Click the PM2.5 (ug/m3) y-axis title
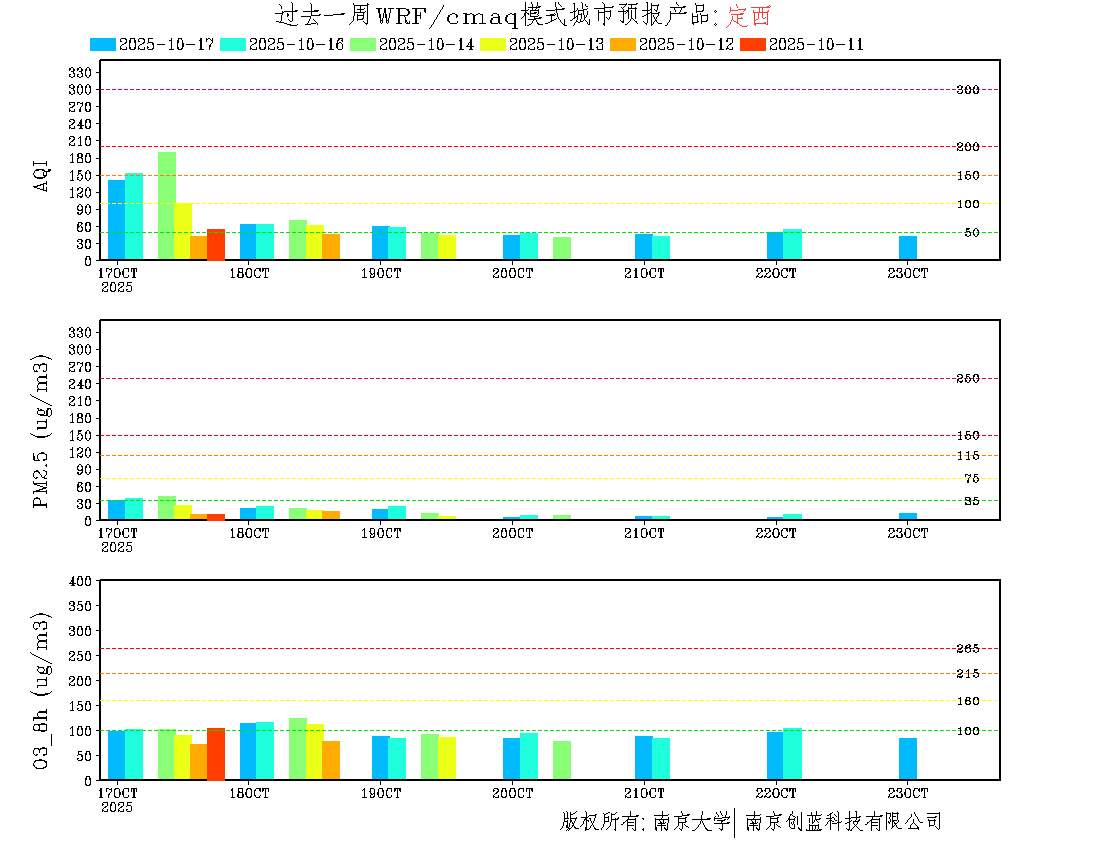 [x=42, y=431]
